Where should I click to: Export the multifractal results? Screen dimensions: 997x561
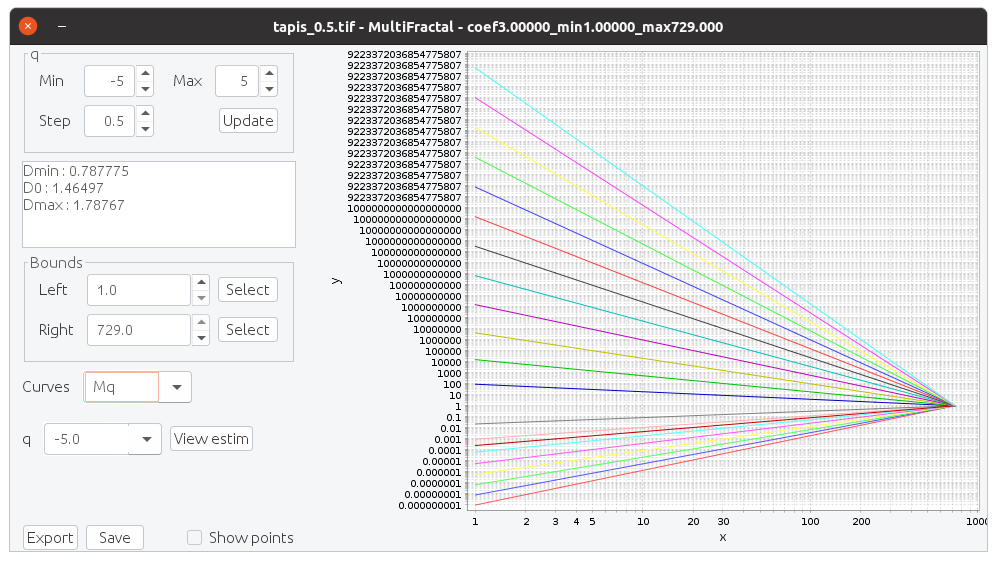(x=50, y=538)
